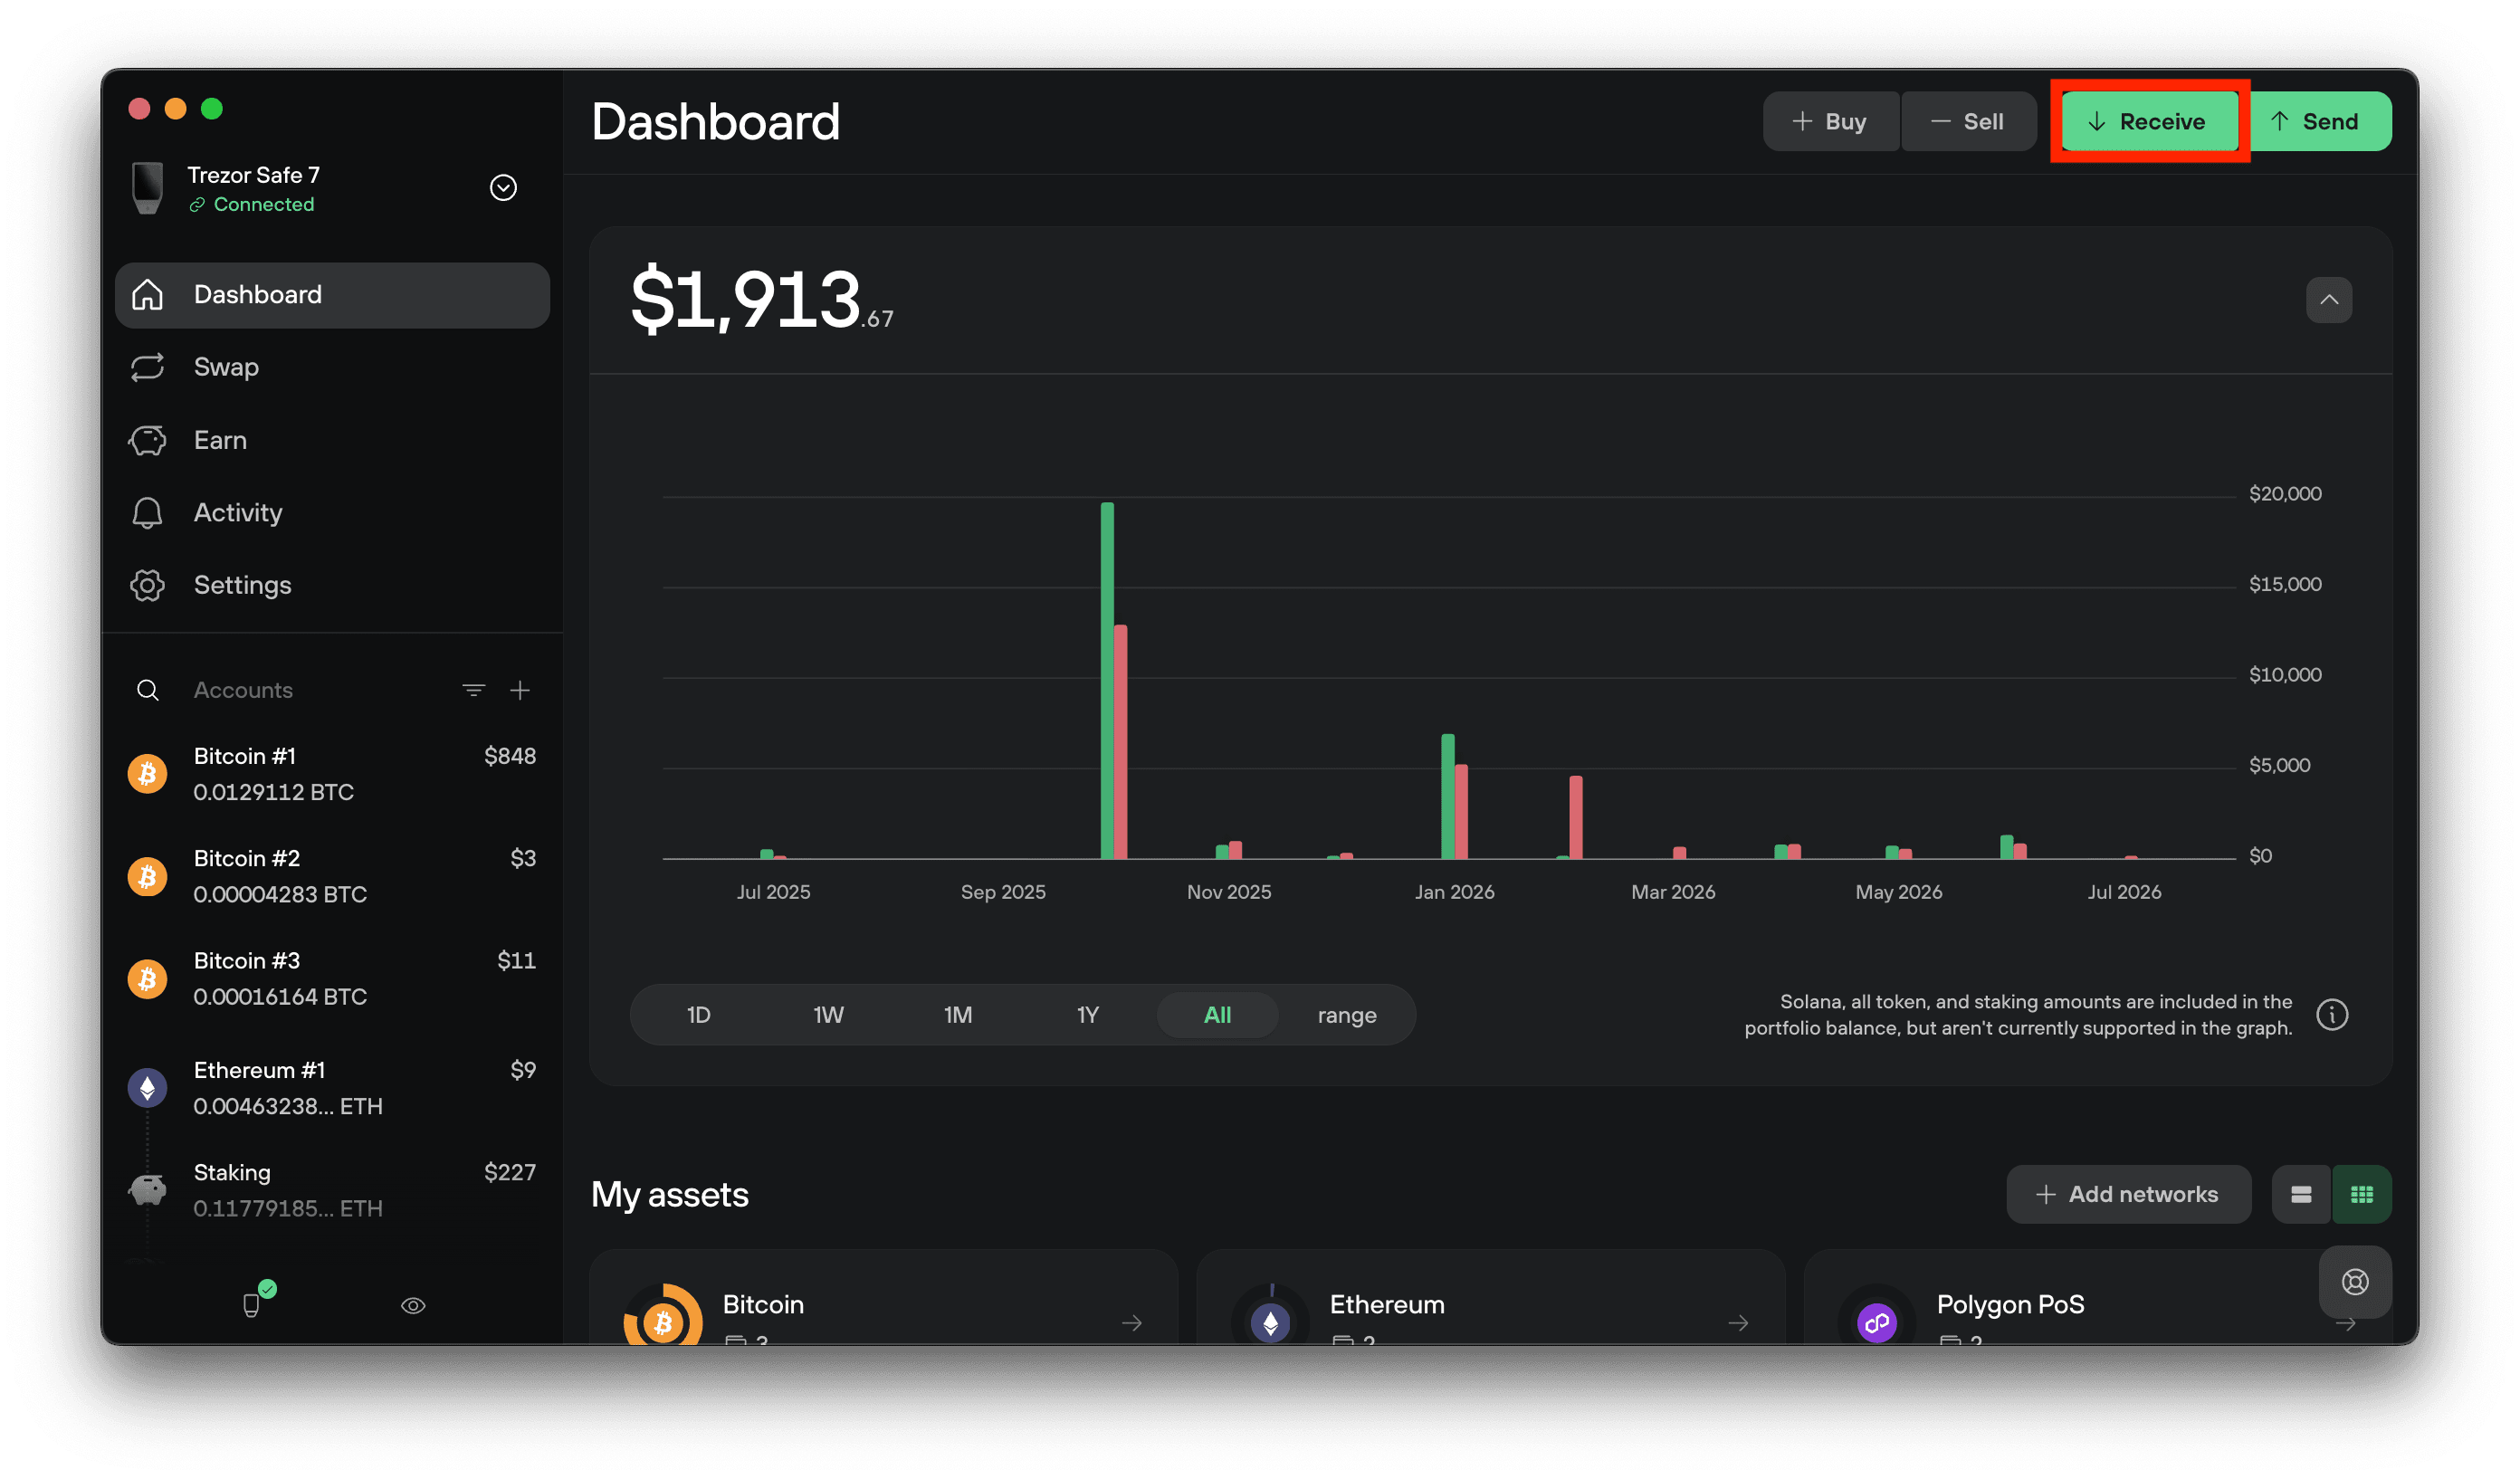Click the Send button

click(x=2320, y=121)
